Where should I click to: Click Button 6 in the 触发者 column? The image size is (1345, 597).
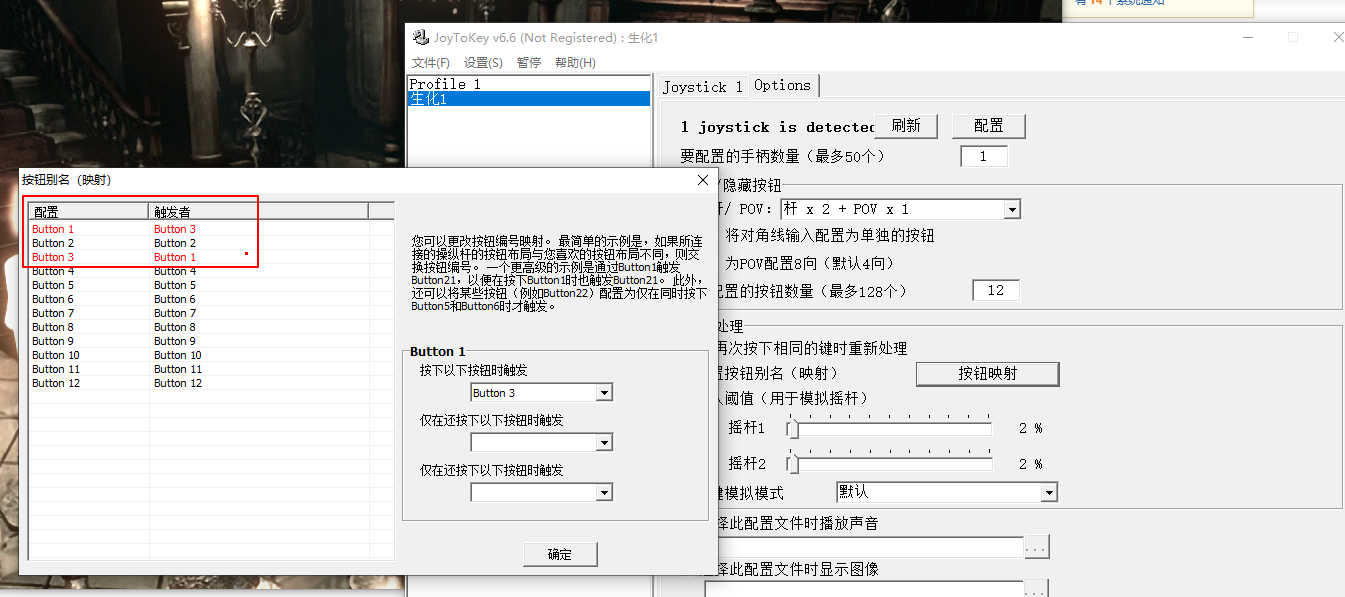tap(175, 299)
